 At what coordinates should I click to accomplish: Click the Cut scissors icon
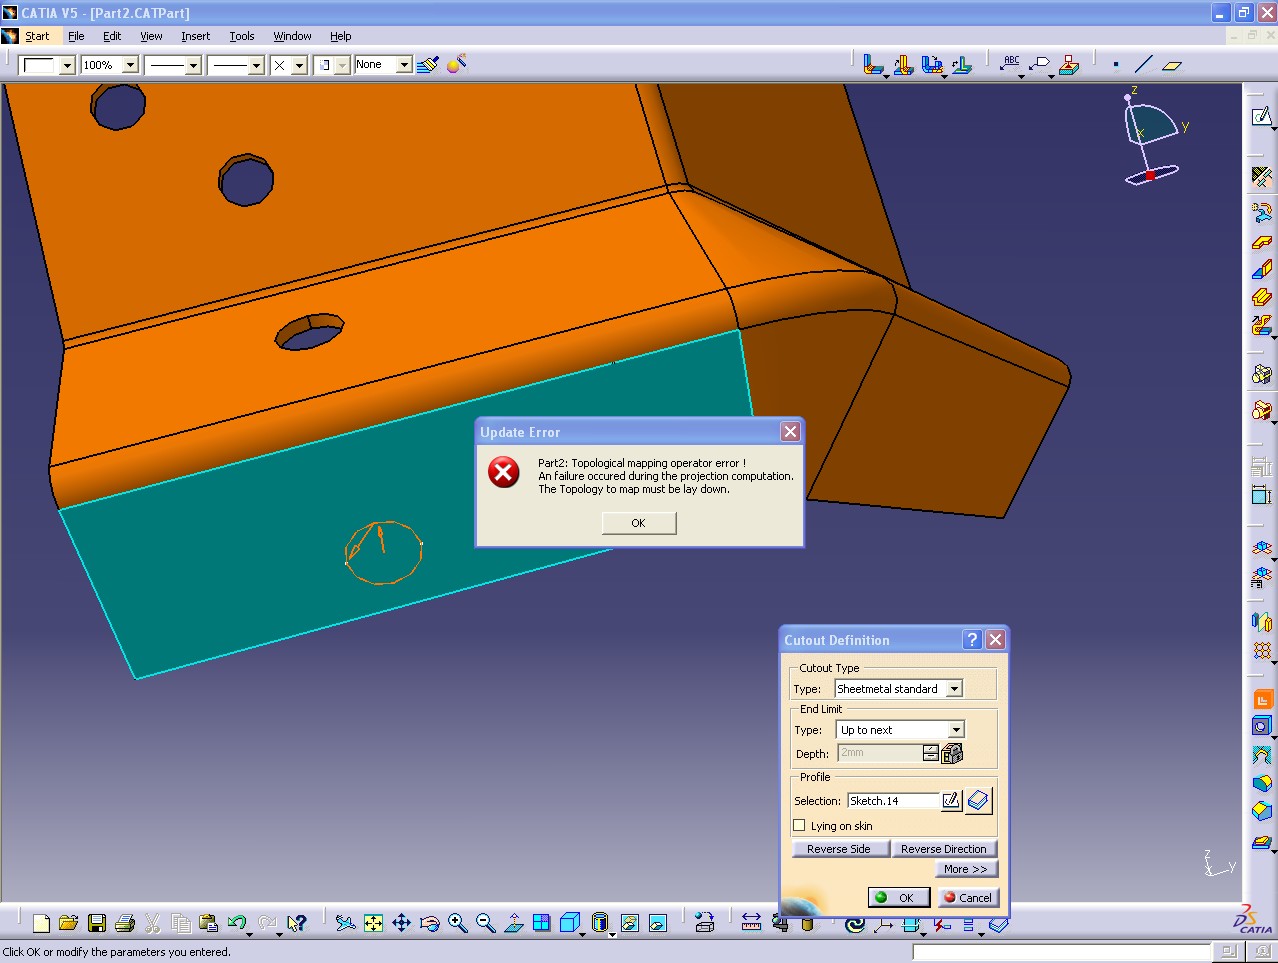point(153,923)
